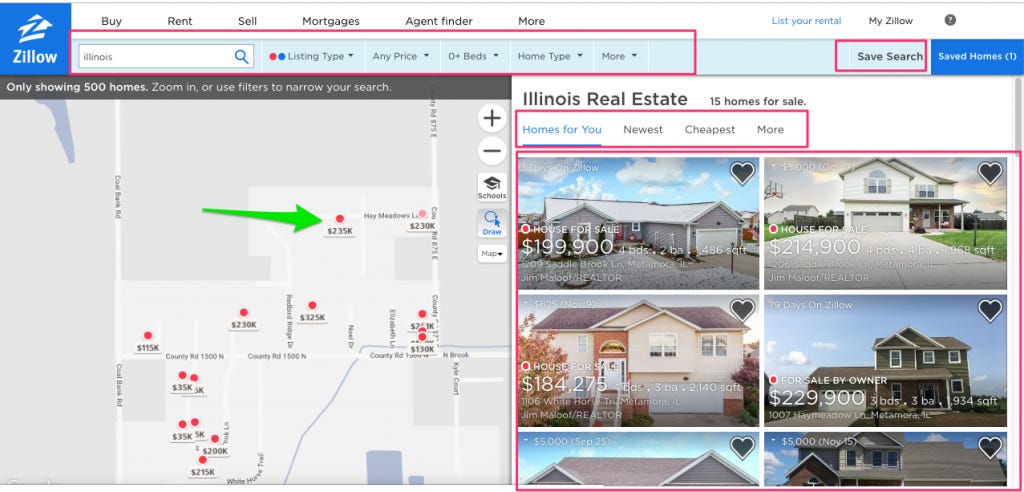This screenshot has width=1024, height=492.
Task: Click the $230K marker on Hay Meadows Ln
Action: [422, 220]
